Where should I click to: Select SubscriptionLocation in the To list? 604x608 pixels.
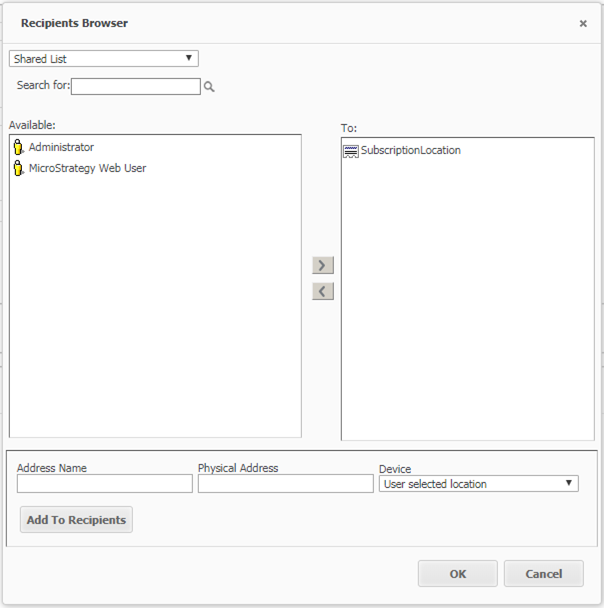410,151
